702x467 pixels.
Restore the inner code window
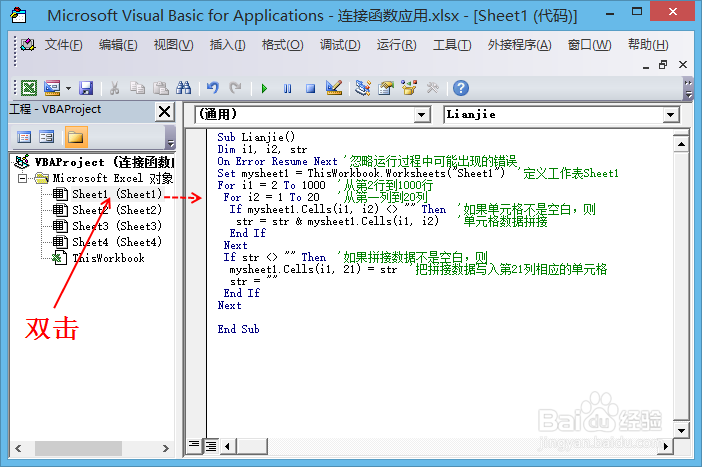click(663, 65)
